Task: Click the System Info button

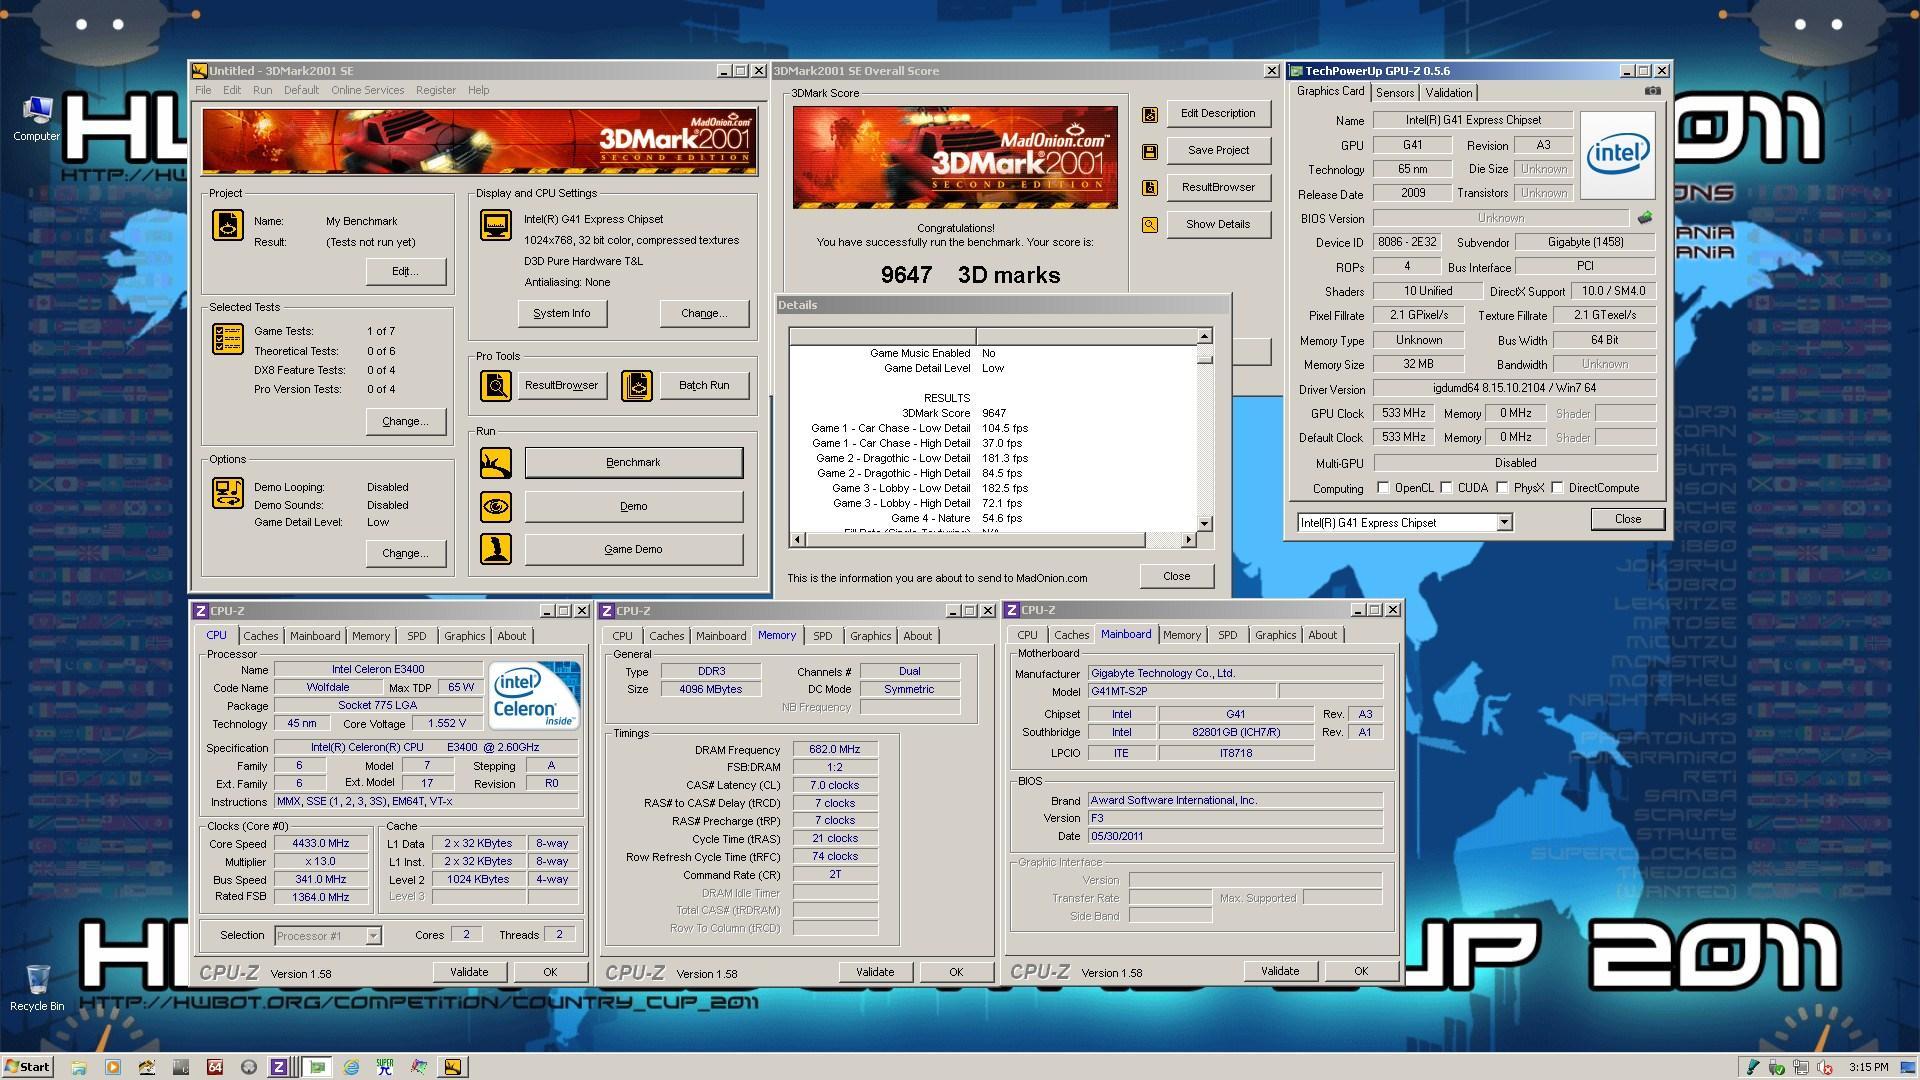Action: point(562,313)
